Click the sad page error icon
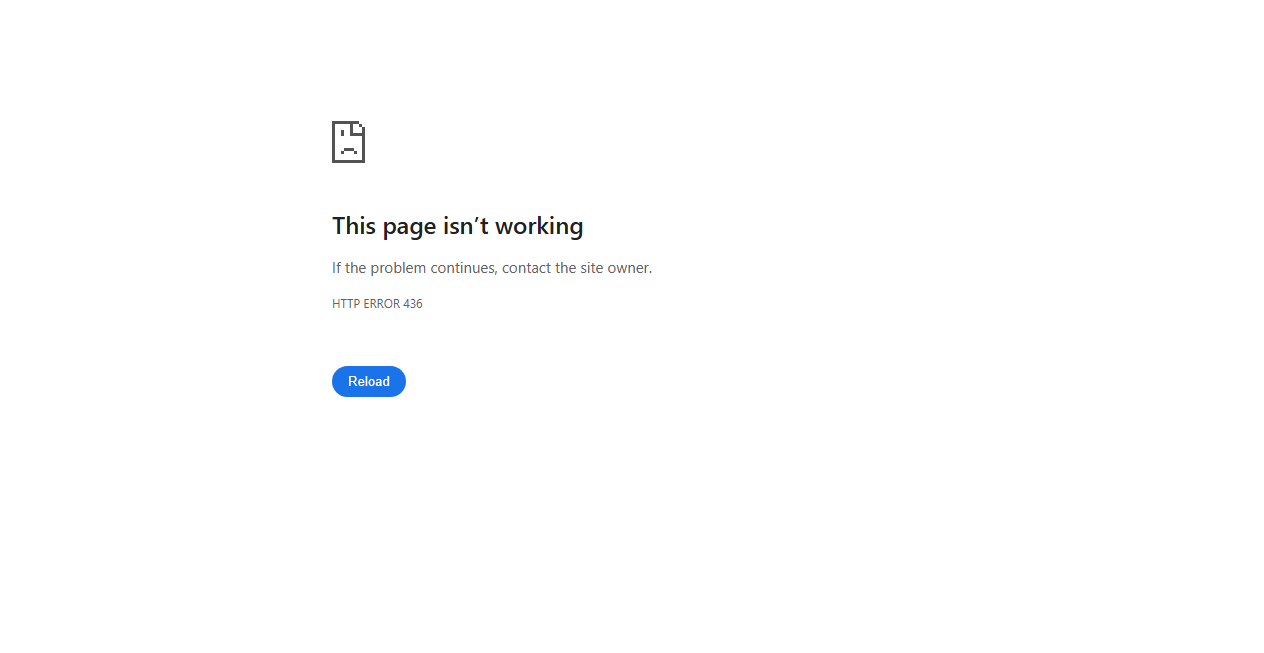 [348, 142]
